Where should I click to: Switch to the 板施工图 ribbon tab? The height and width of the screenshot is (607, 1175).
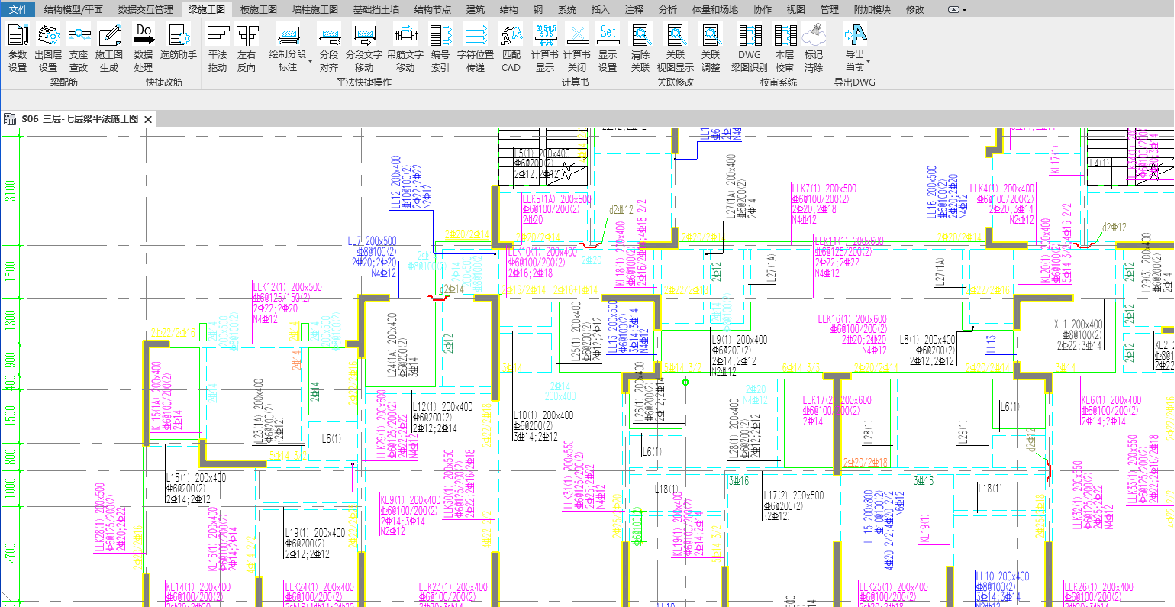(258, 8)
